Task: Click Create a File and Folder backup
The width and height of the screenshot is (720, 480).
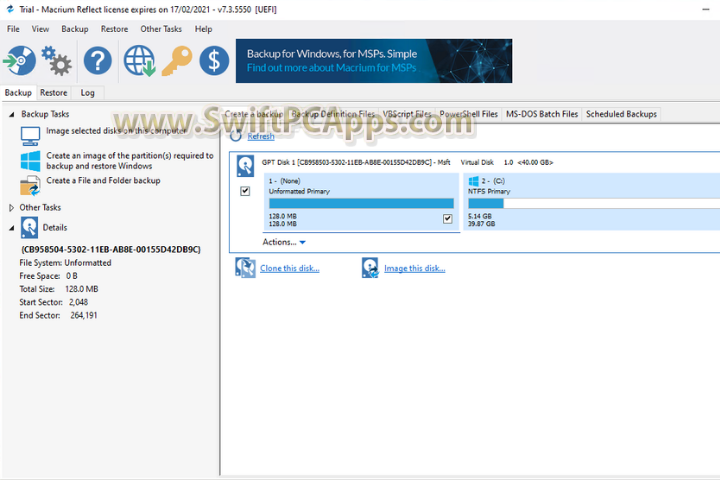Action: pyautogui.click(x=103, y=181)
